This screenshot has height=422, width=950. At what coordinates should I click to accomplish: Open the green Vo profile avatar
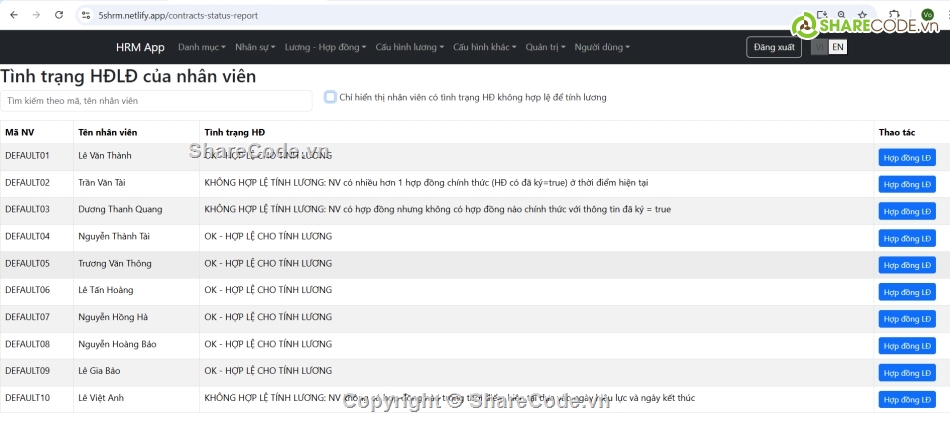click(927, 15)
